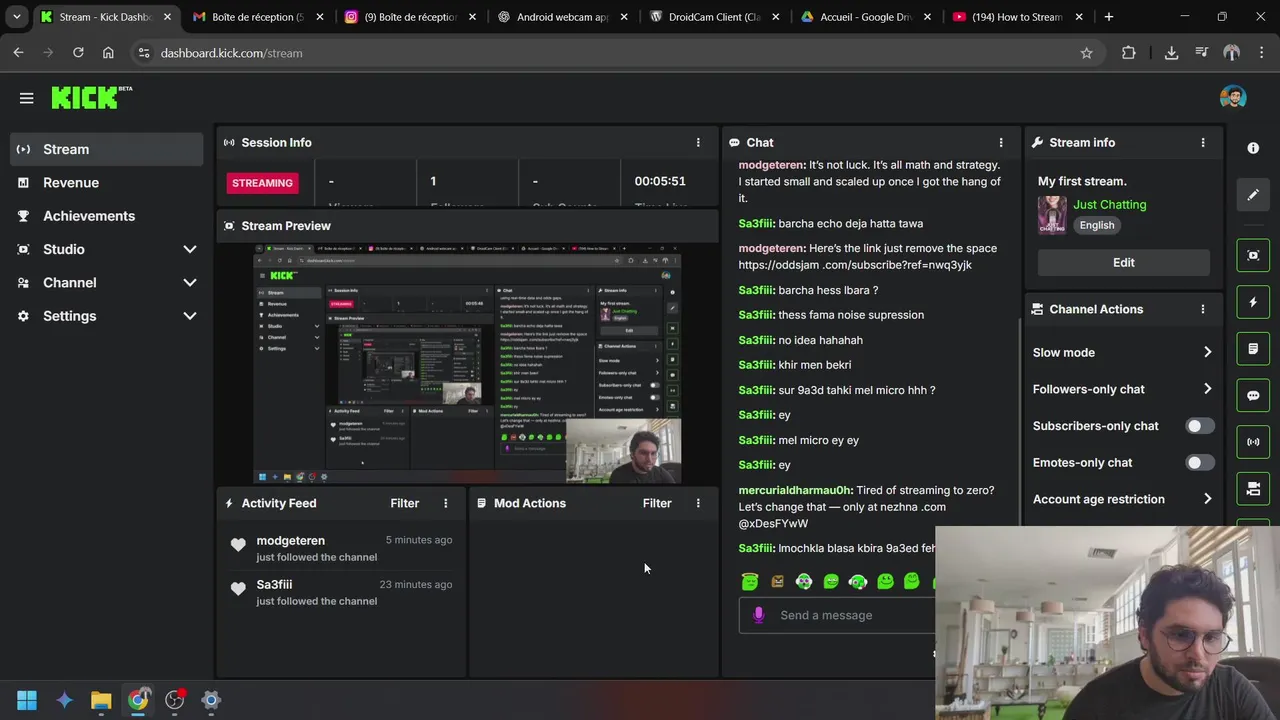Toggle the chat bubble widget icon
Screen dimensions: 1280x720
(x=1253, y=395)
